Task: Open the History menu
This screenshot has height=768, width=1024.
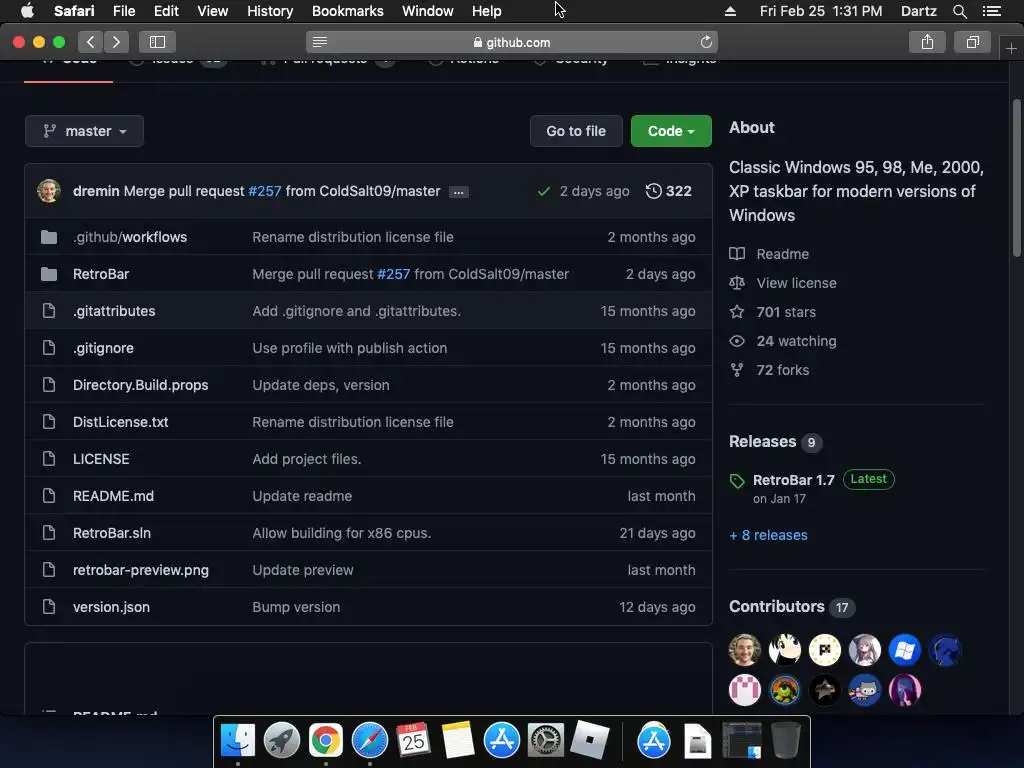Action: [x=270, y=11]
